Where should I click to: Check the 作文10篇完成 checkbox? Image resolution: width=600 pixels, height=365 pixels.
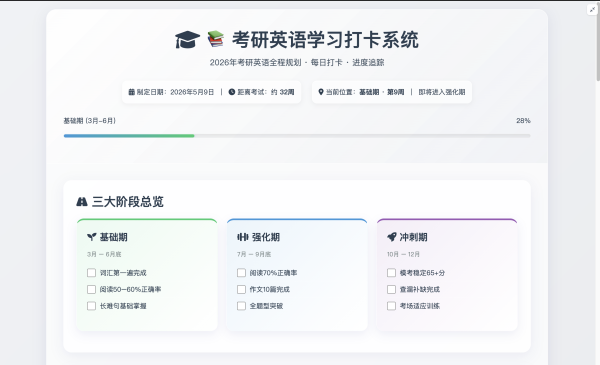coord(241,289)
